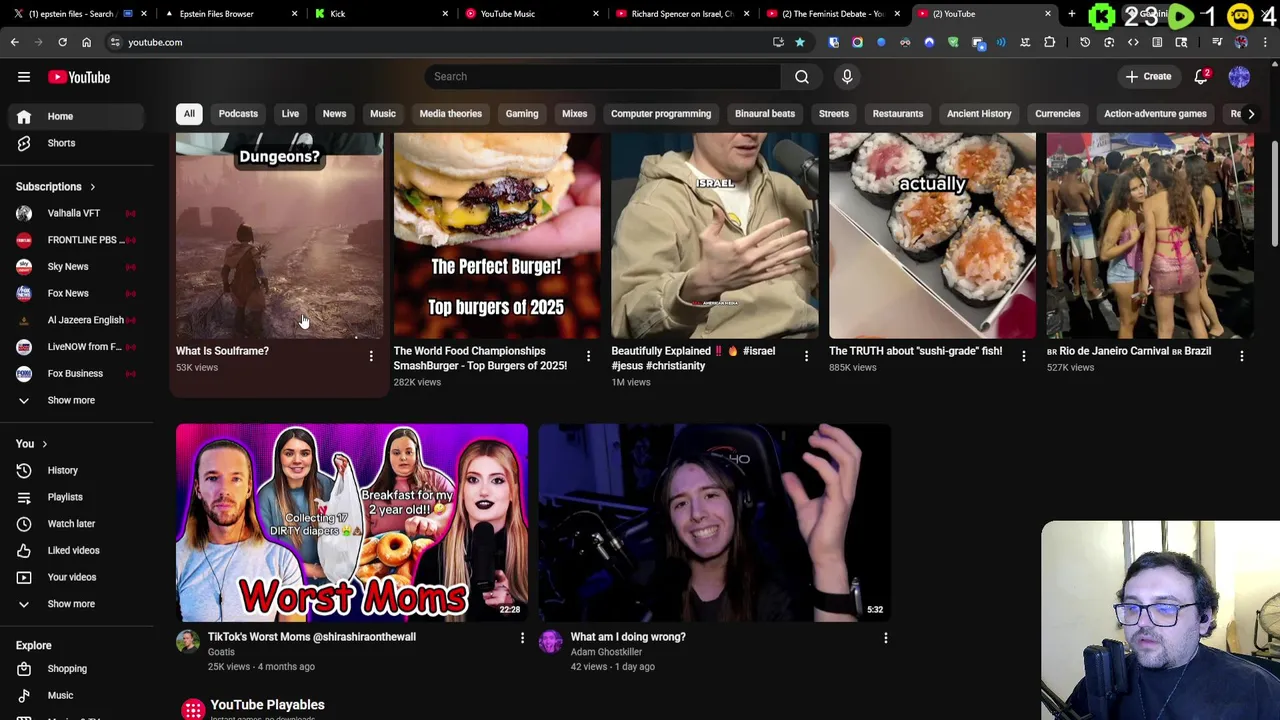Image resolution: width=1280 pixels, height=720 pixels.
Task: Open Goatis channel link
Action: pyautogui.click(x=221, y=652)
